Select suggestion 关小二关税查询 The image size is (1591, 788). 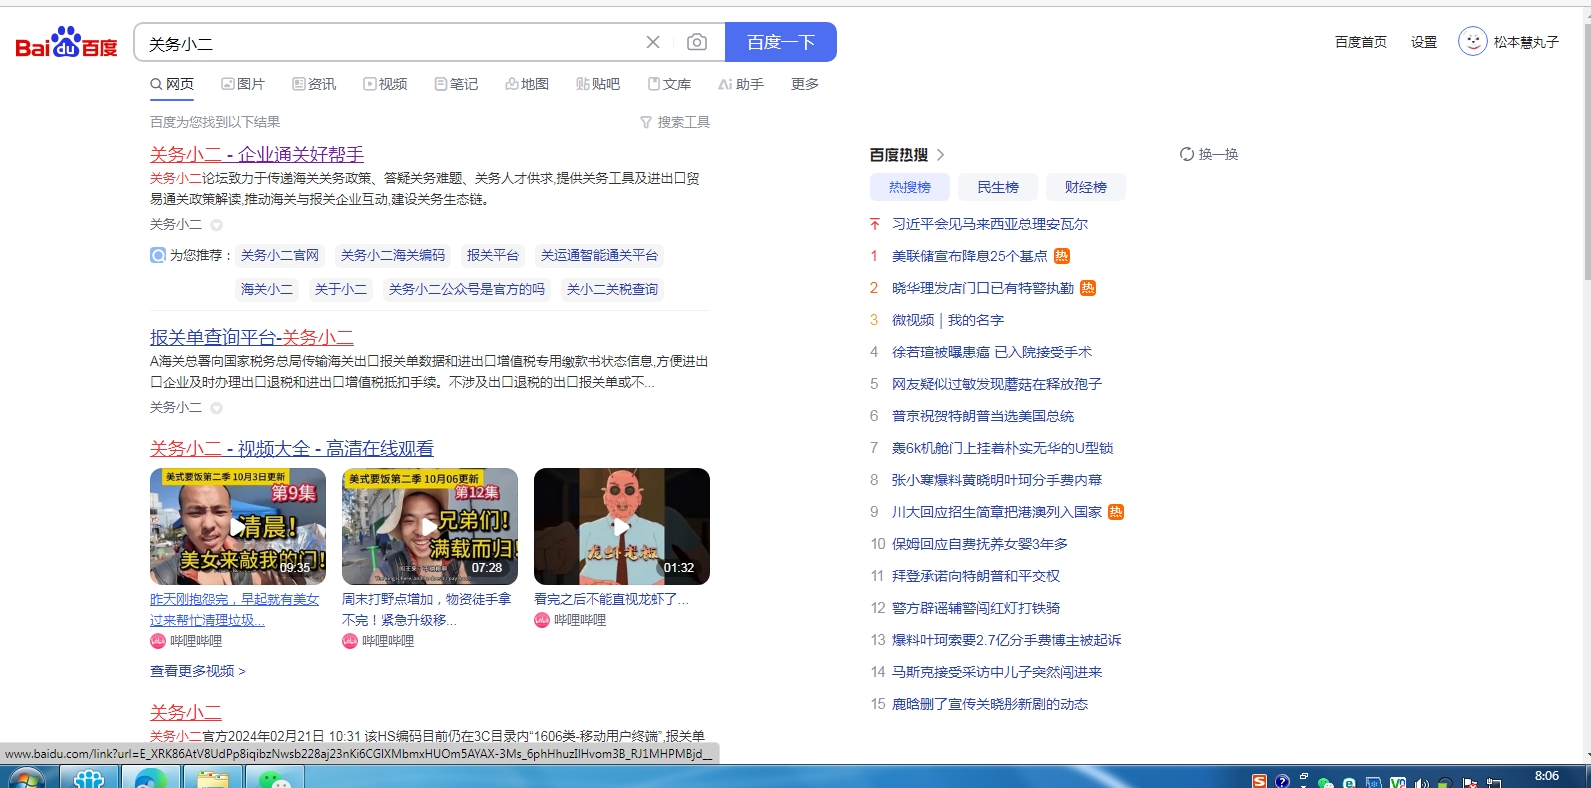tap(612, 289)
